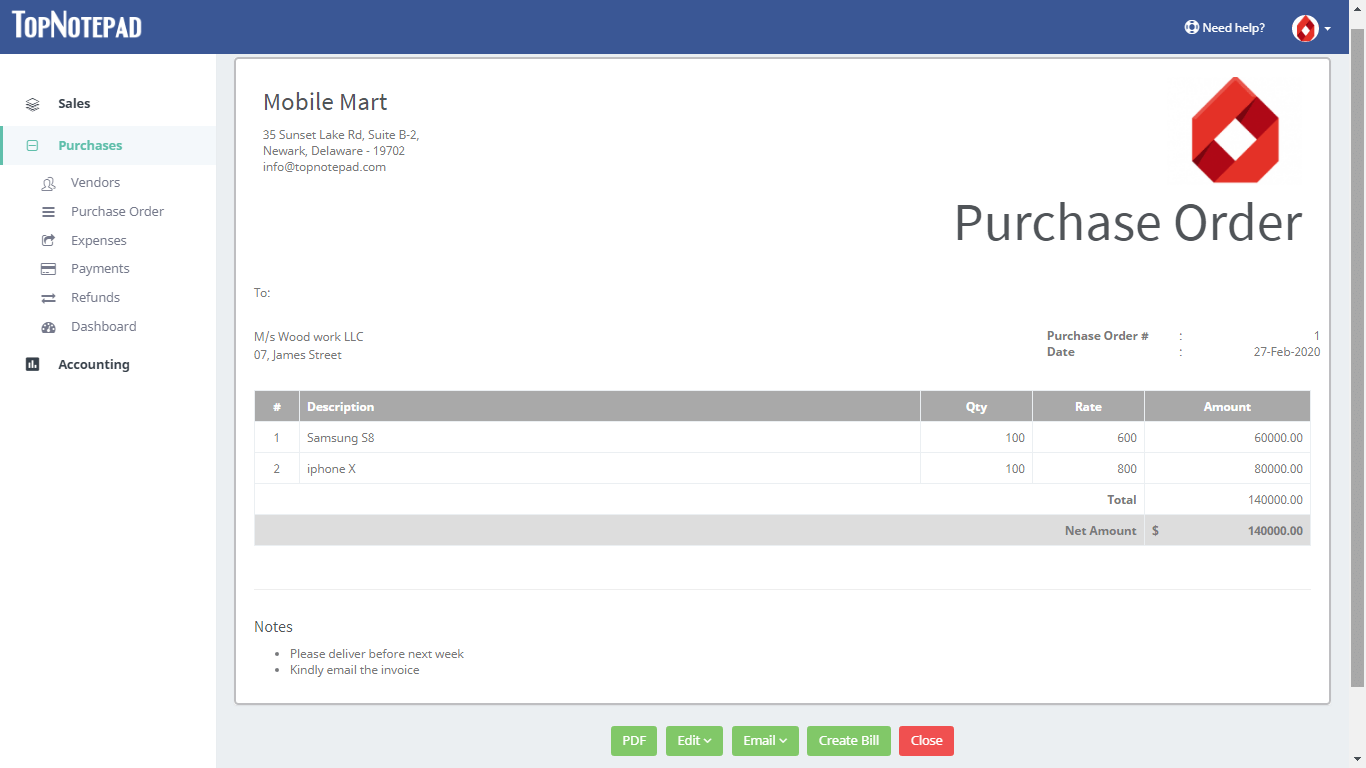1366x768 pixels.
Task: Click the Purchase Order # label
Action: click(1098, 336)
